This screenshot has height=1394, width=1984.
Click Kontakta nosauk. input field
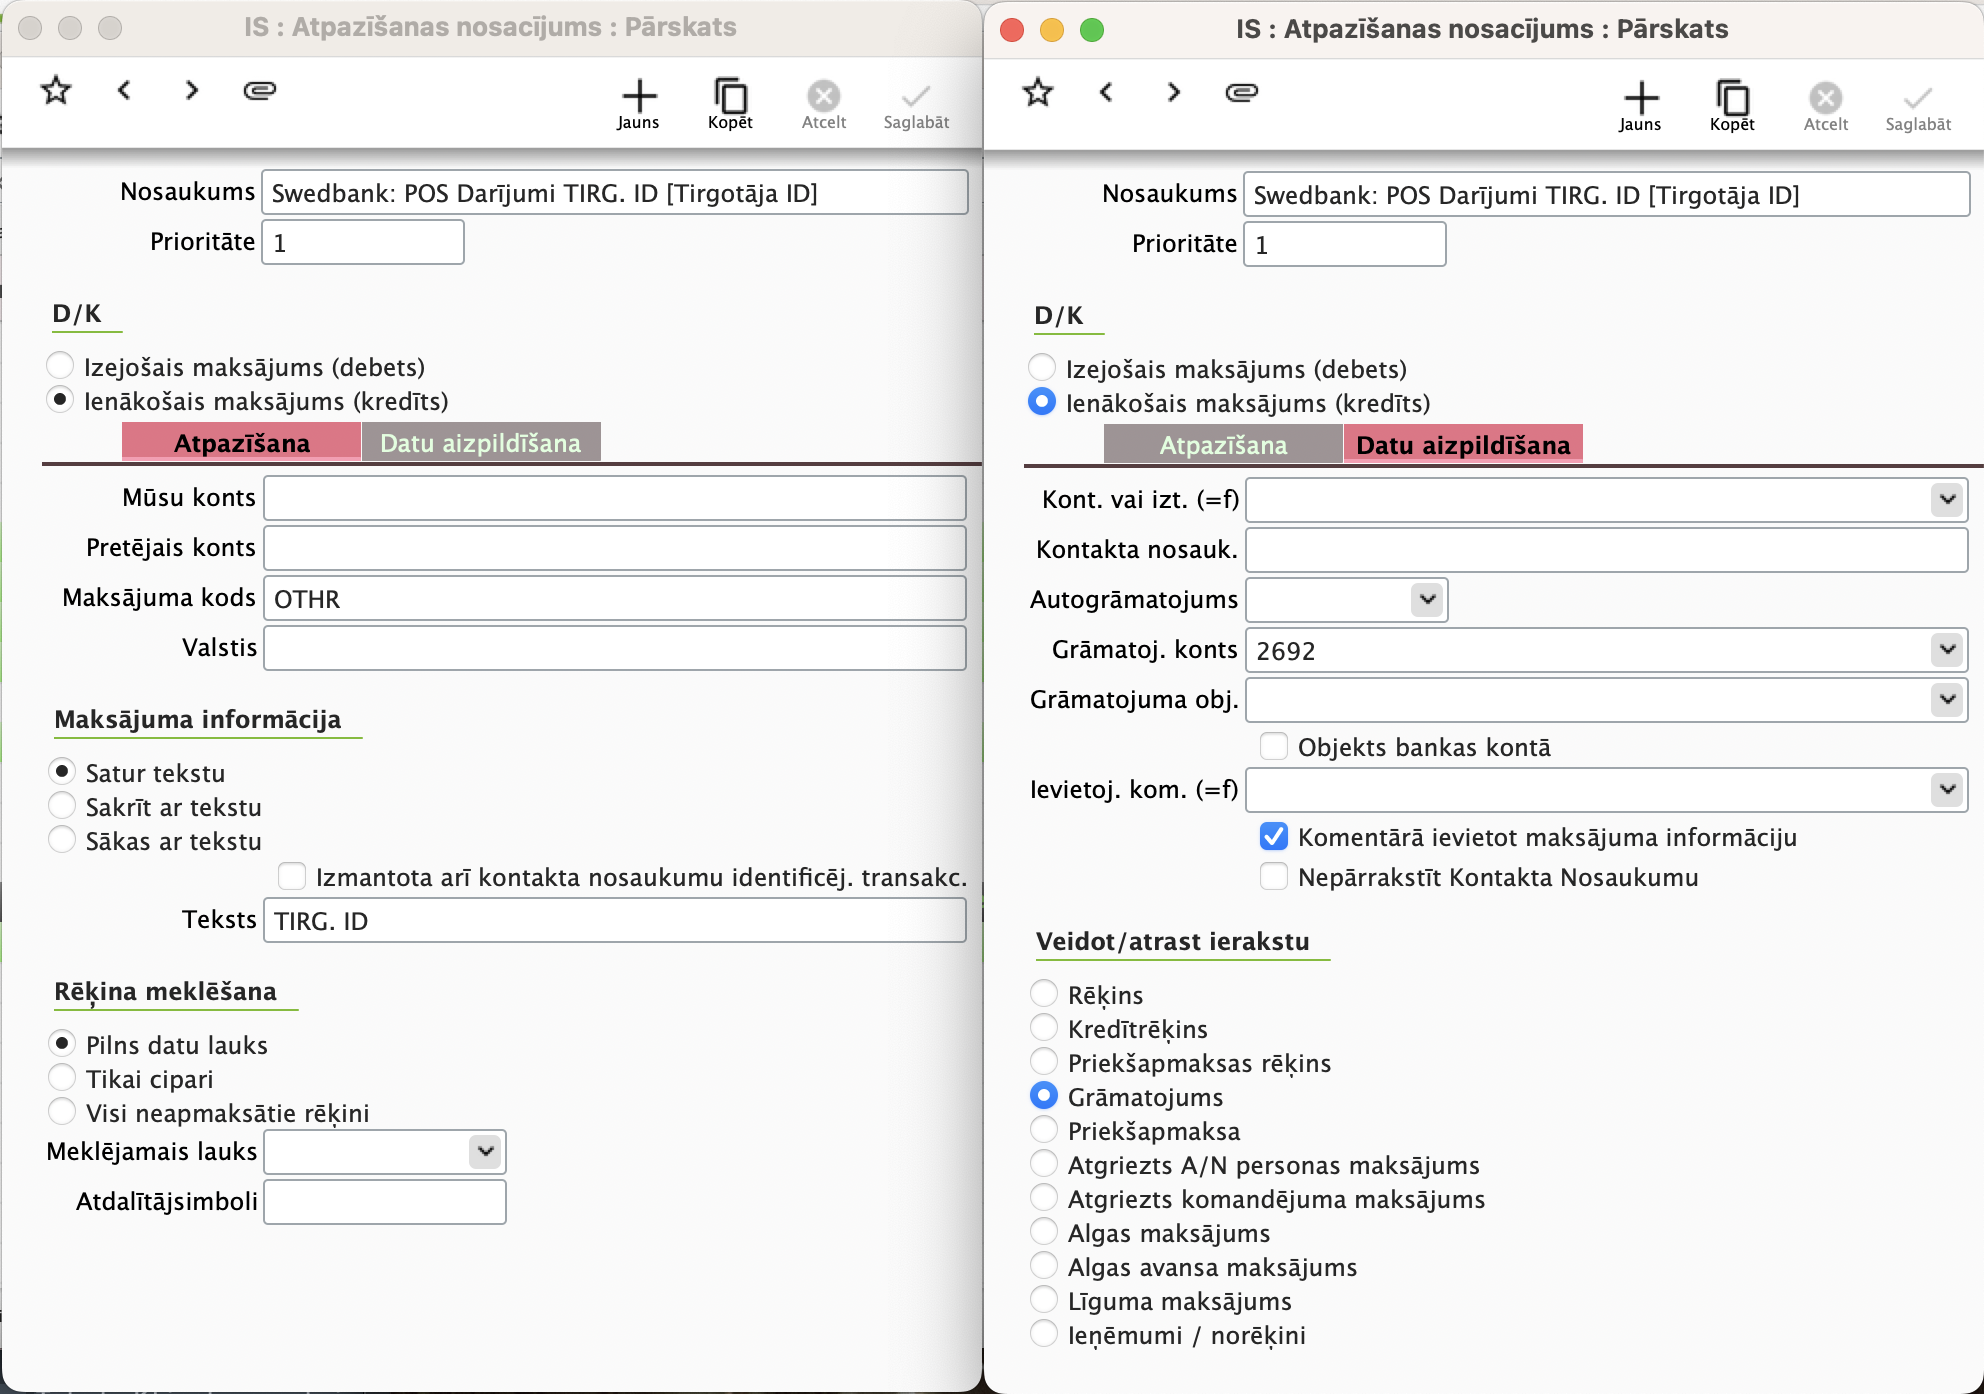click(1606, 550)
